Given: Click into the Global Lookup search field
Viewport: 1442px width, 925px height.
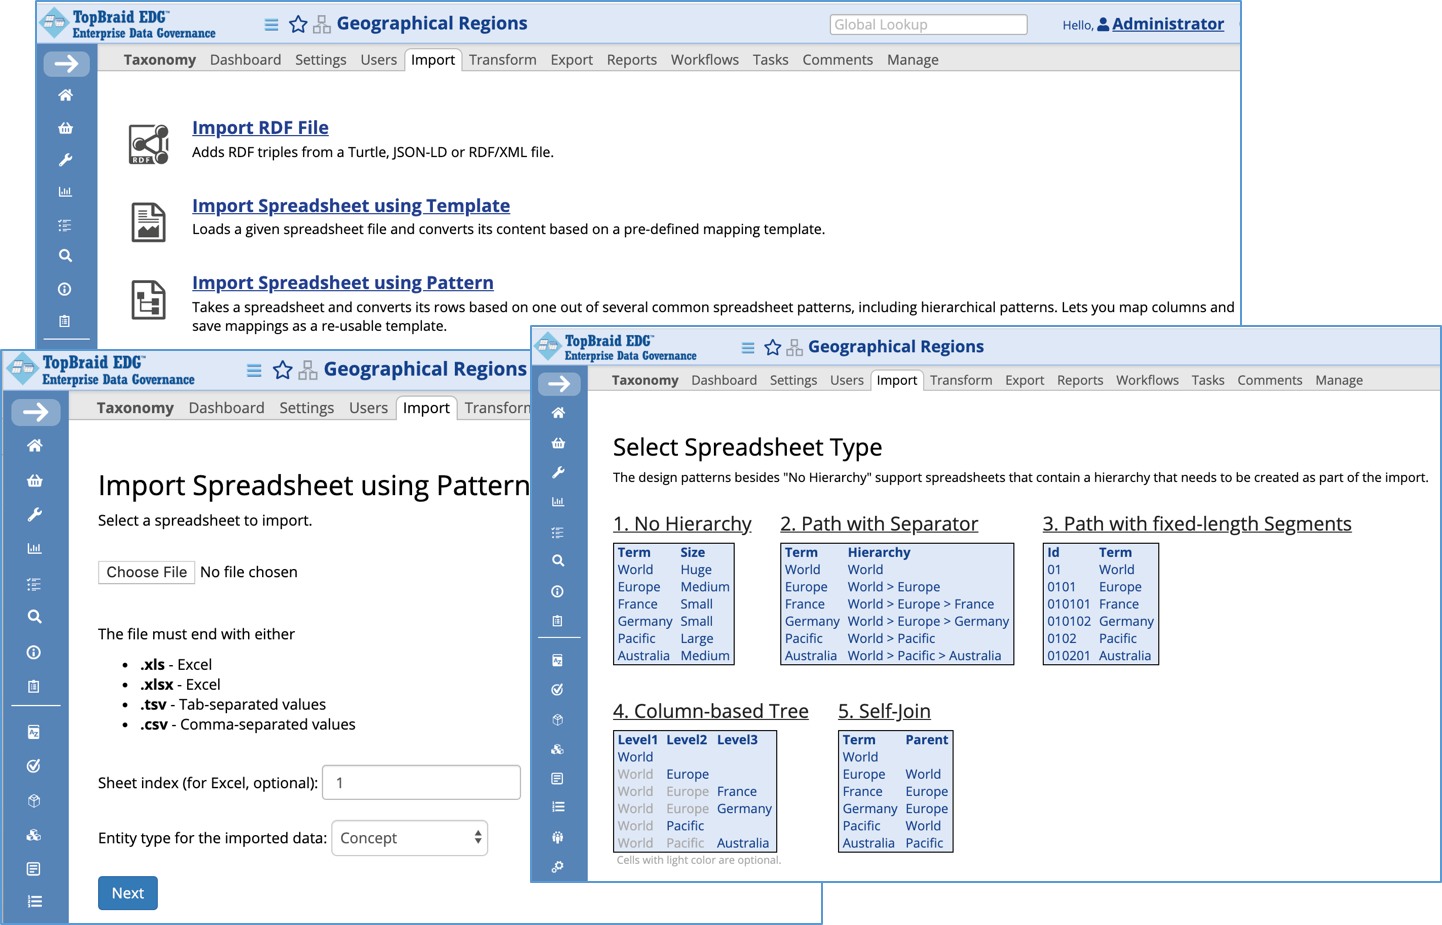Looking at the screenshot, I should click(x=928, y=24).
